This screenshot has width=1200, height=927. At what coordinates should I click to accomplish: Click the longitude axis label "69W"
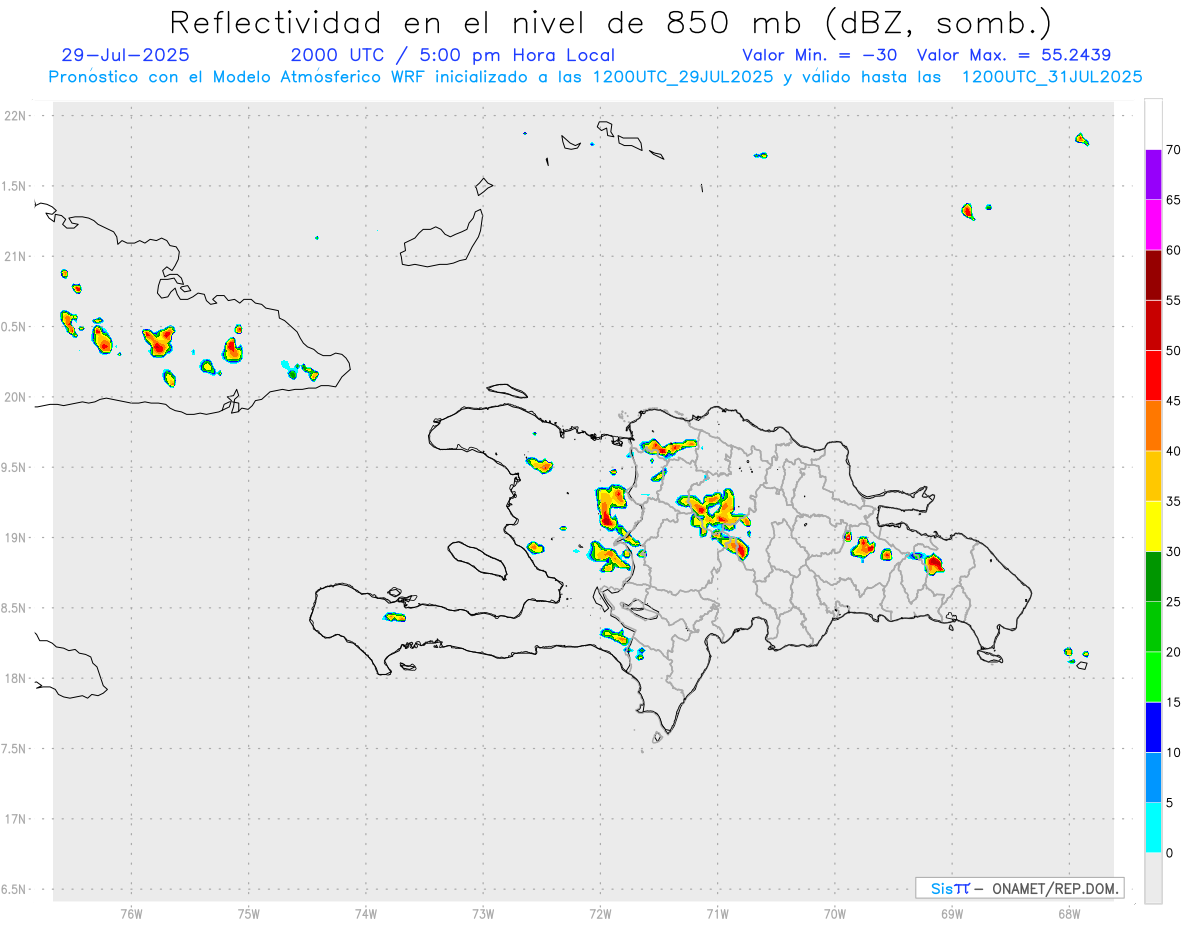coord(952,914)
